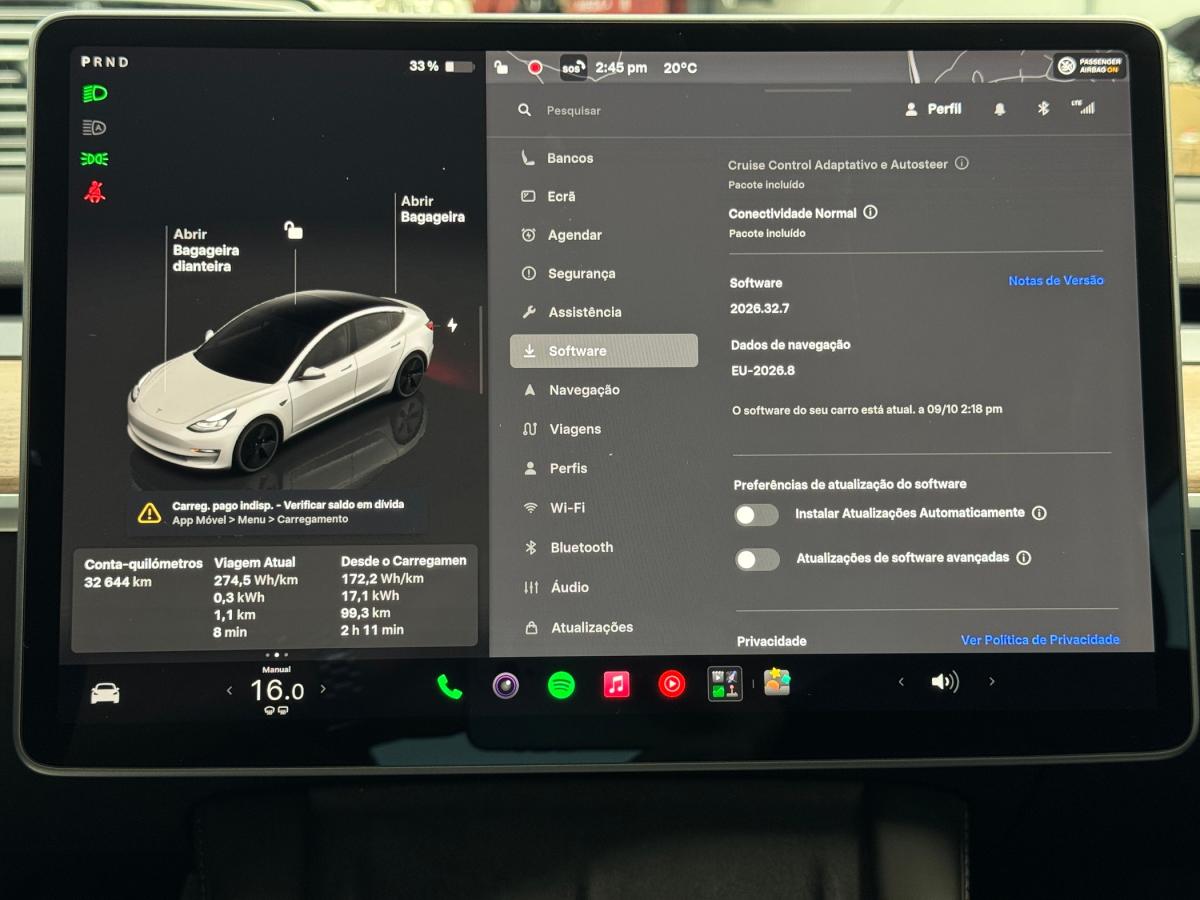Open Segurança settings menu

603,273
